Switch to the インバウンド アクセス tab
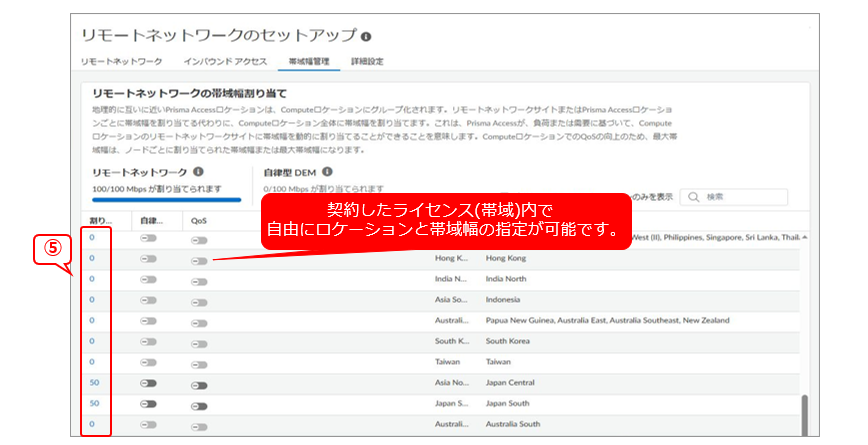 click(x=225, y=61)
